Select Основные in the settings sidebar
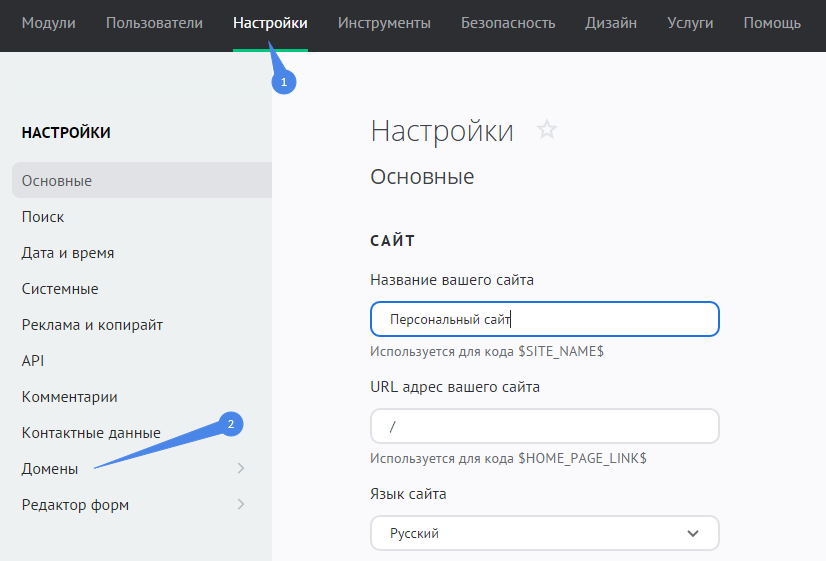Viewport: 826px width, 561px height. pyautogui.click(x=57, y=181)
